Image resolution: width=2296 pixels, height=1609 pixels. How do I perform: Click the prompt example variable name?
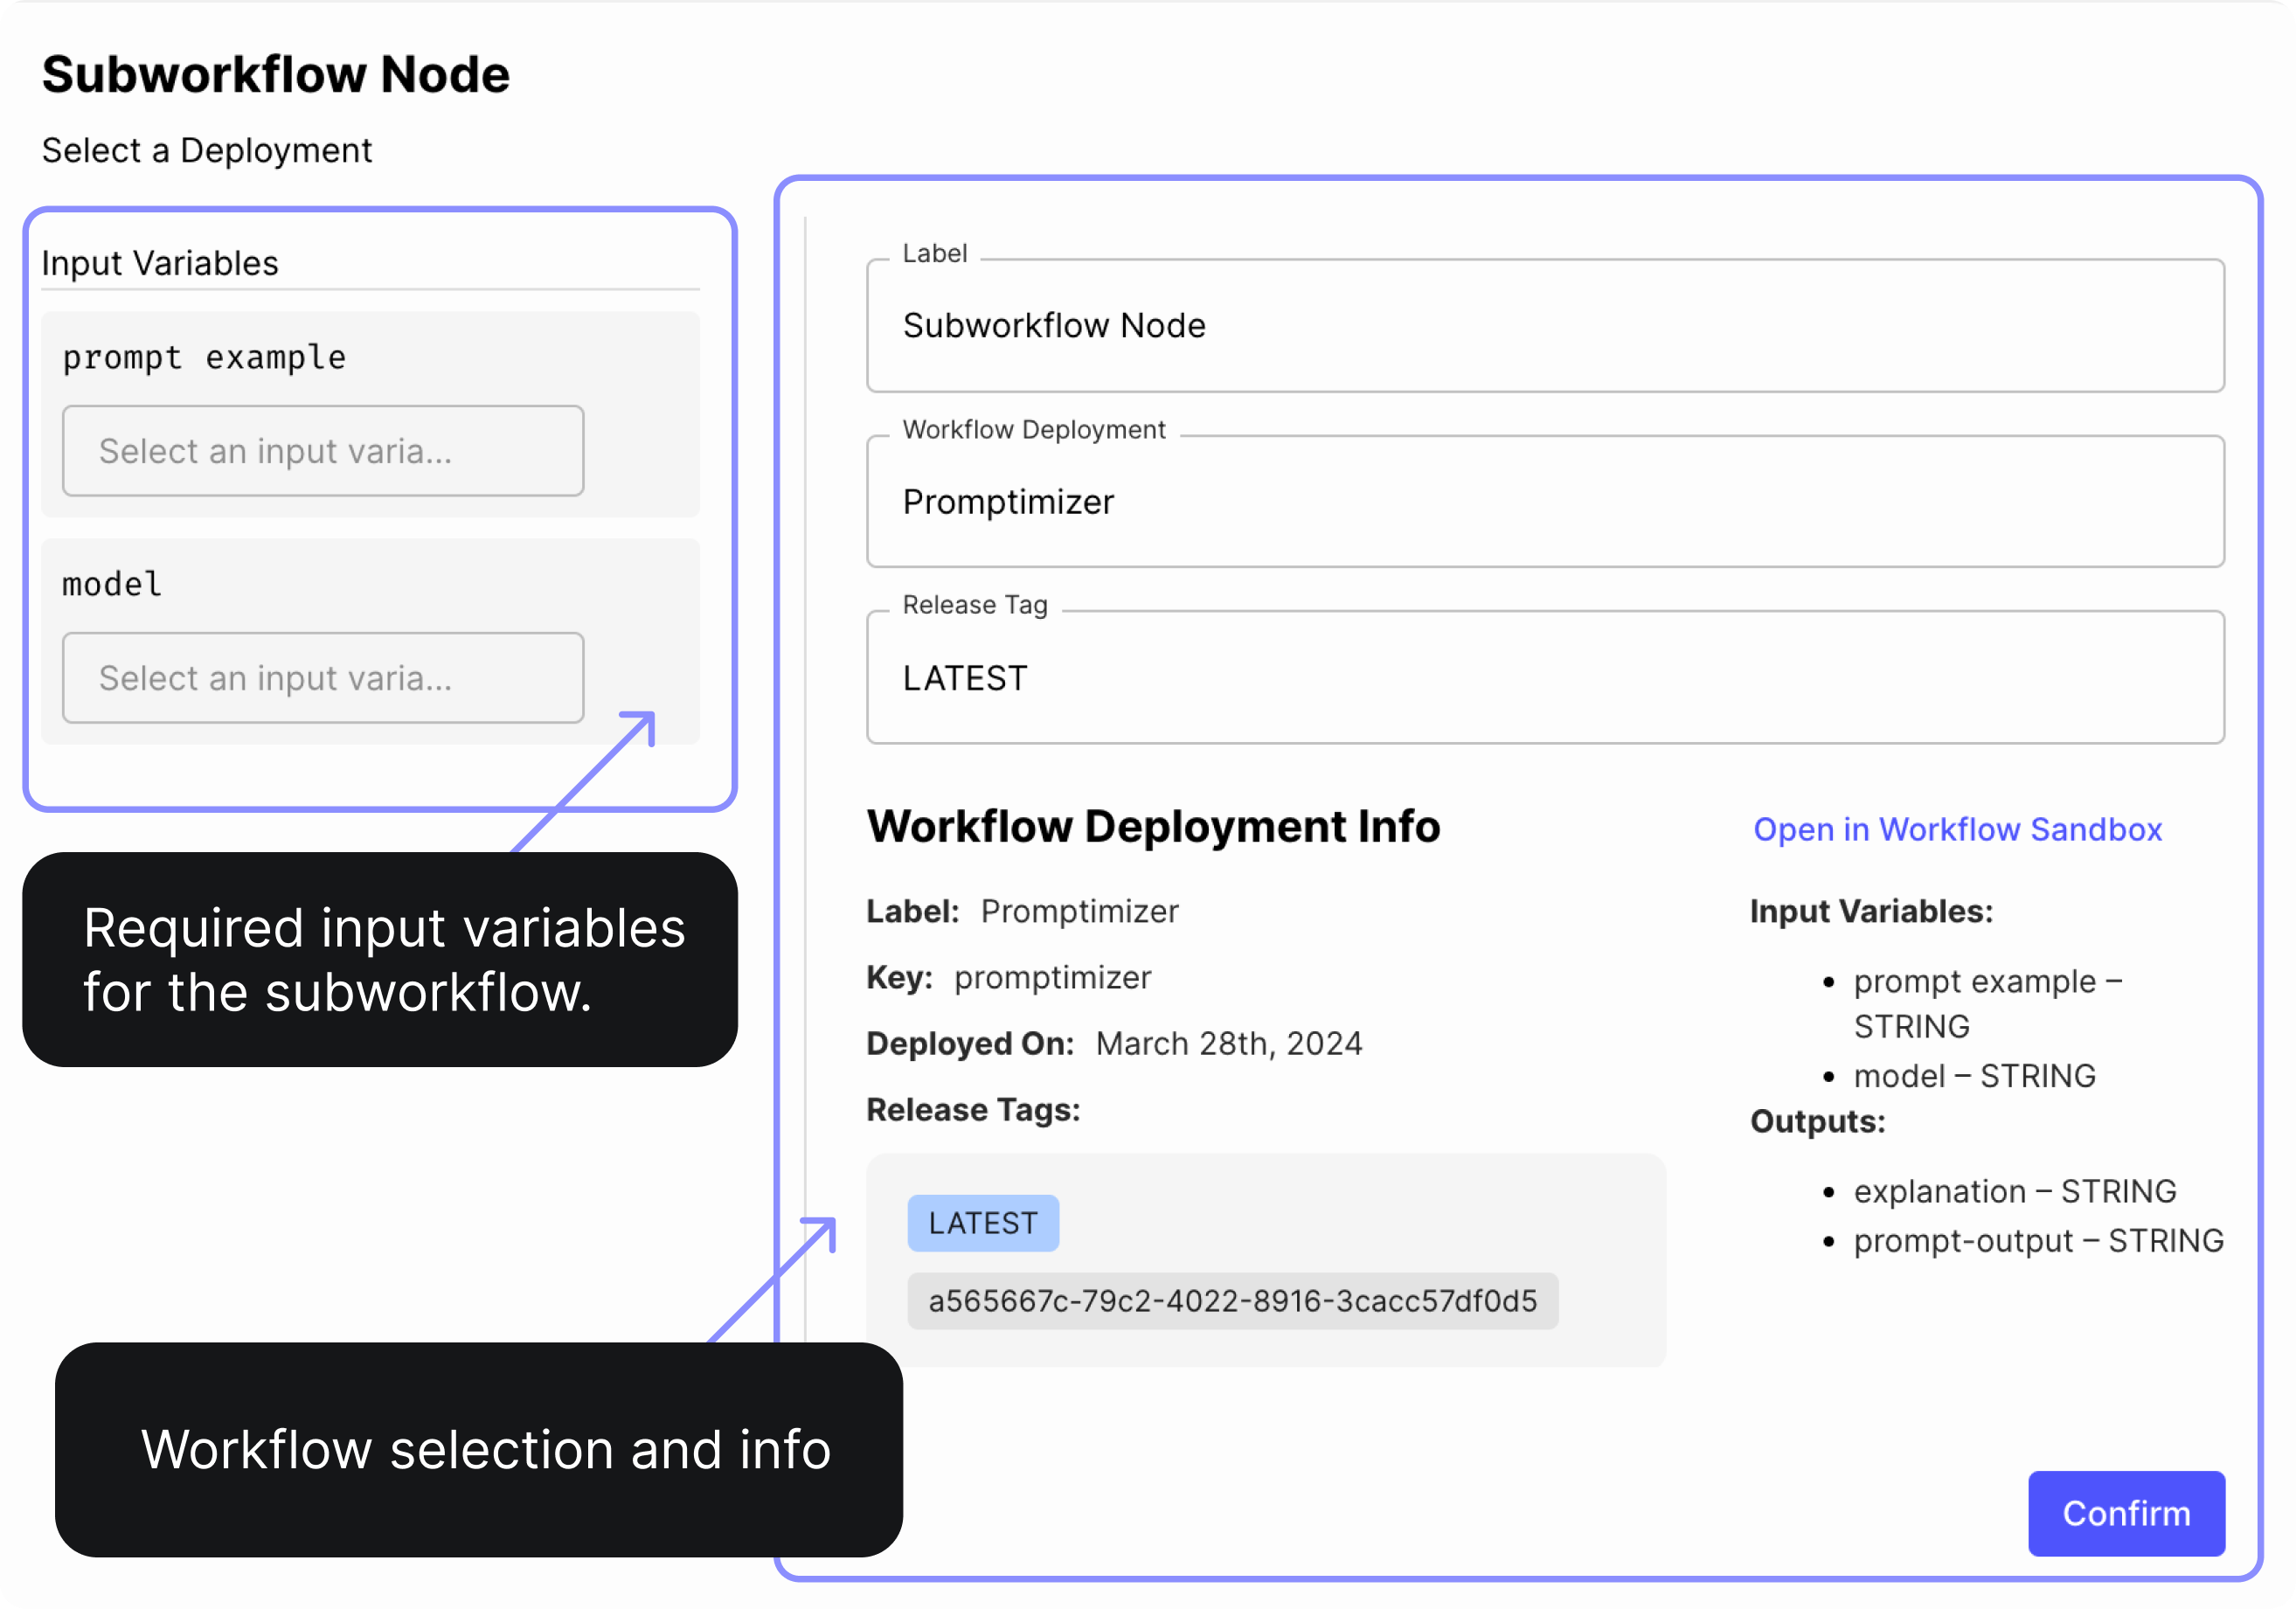click(204, 357)
